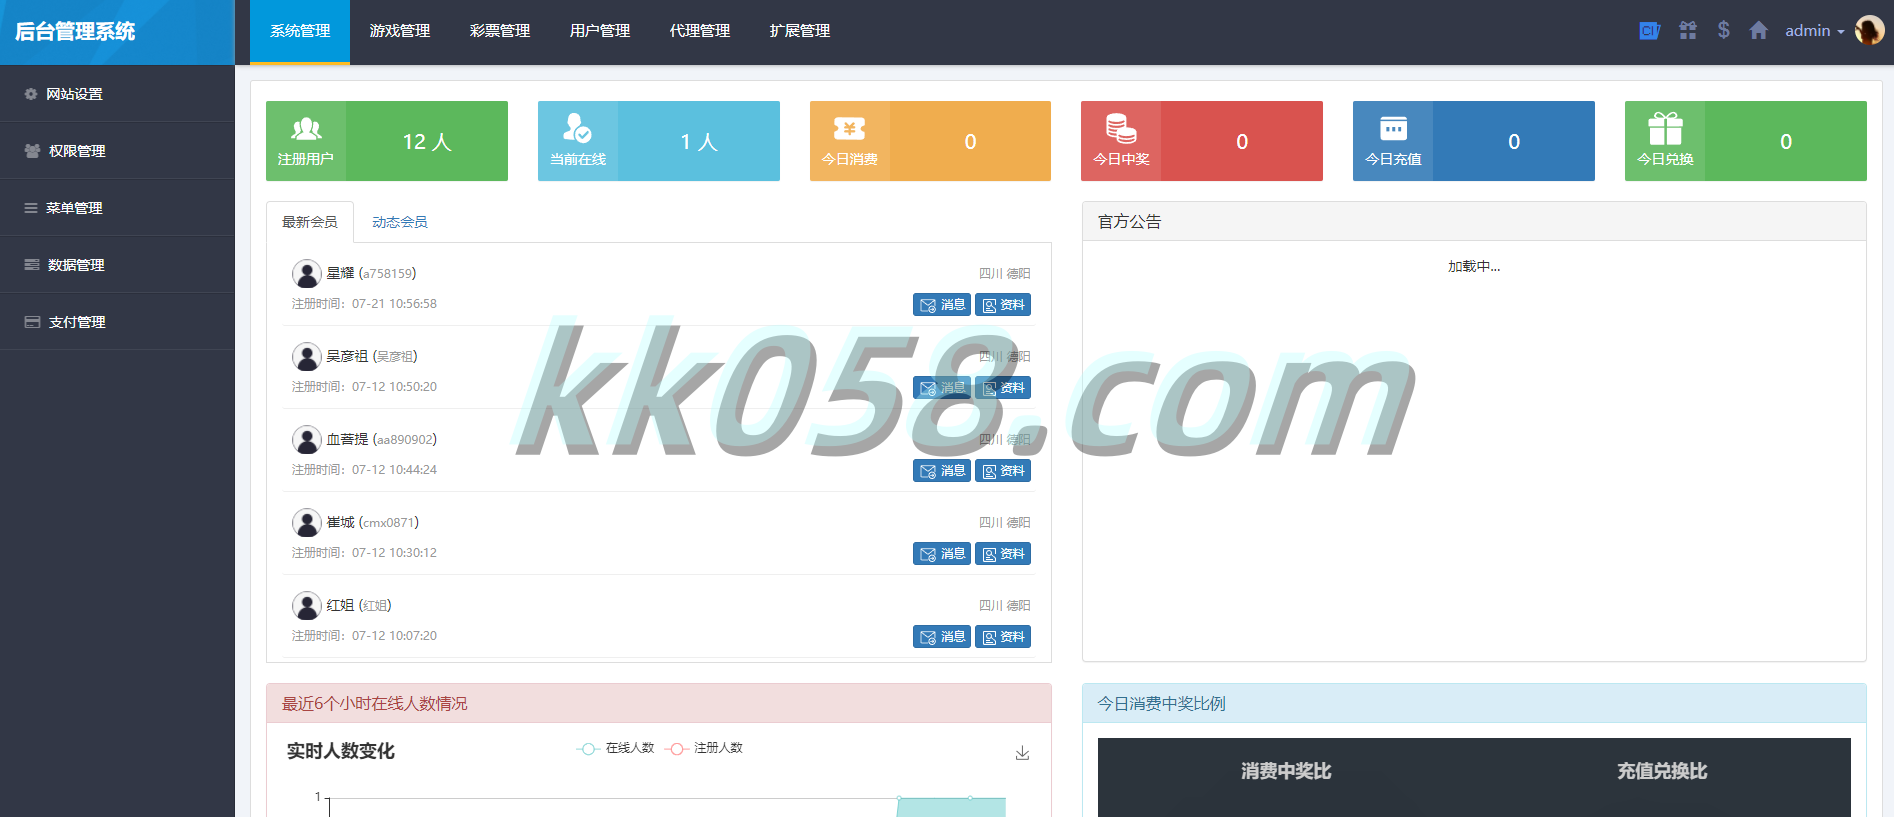This screenshot has height=817, width=1894.
Task: Open 网站设置 in the sidebar
Action: pyautogui.click(x=117, y=94)
